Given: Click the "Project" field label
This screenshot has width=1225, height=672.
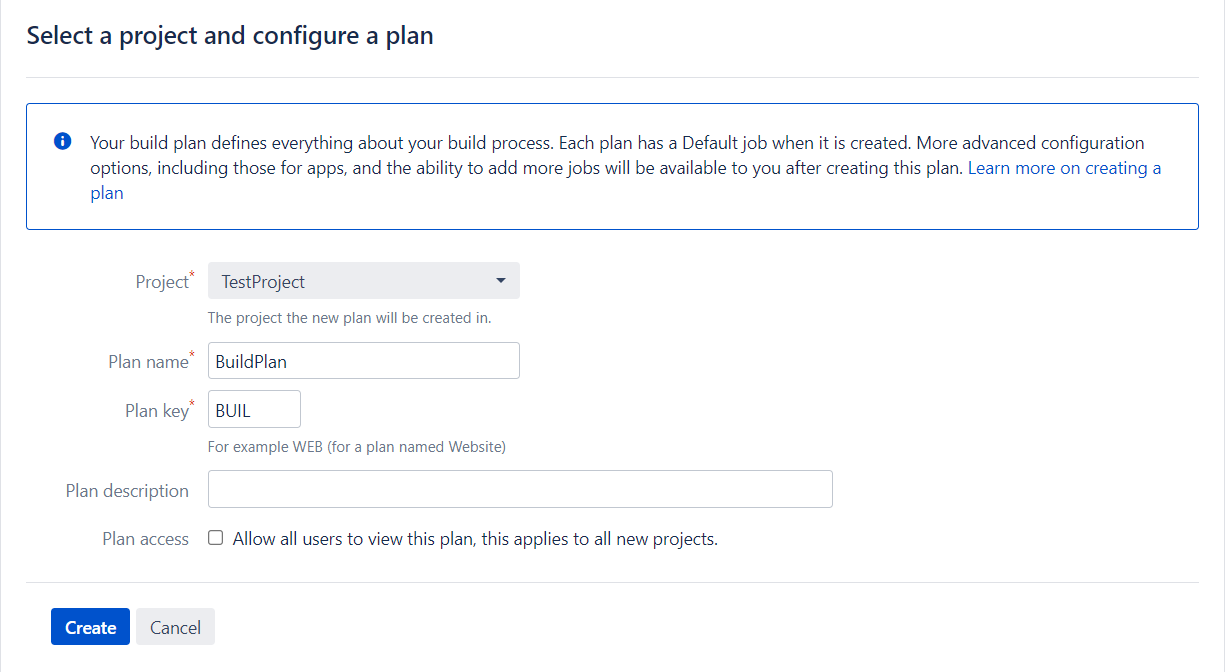Looking at the screenshot, I should click(x=161, y=282).
